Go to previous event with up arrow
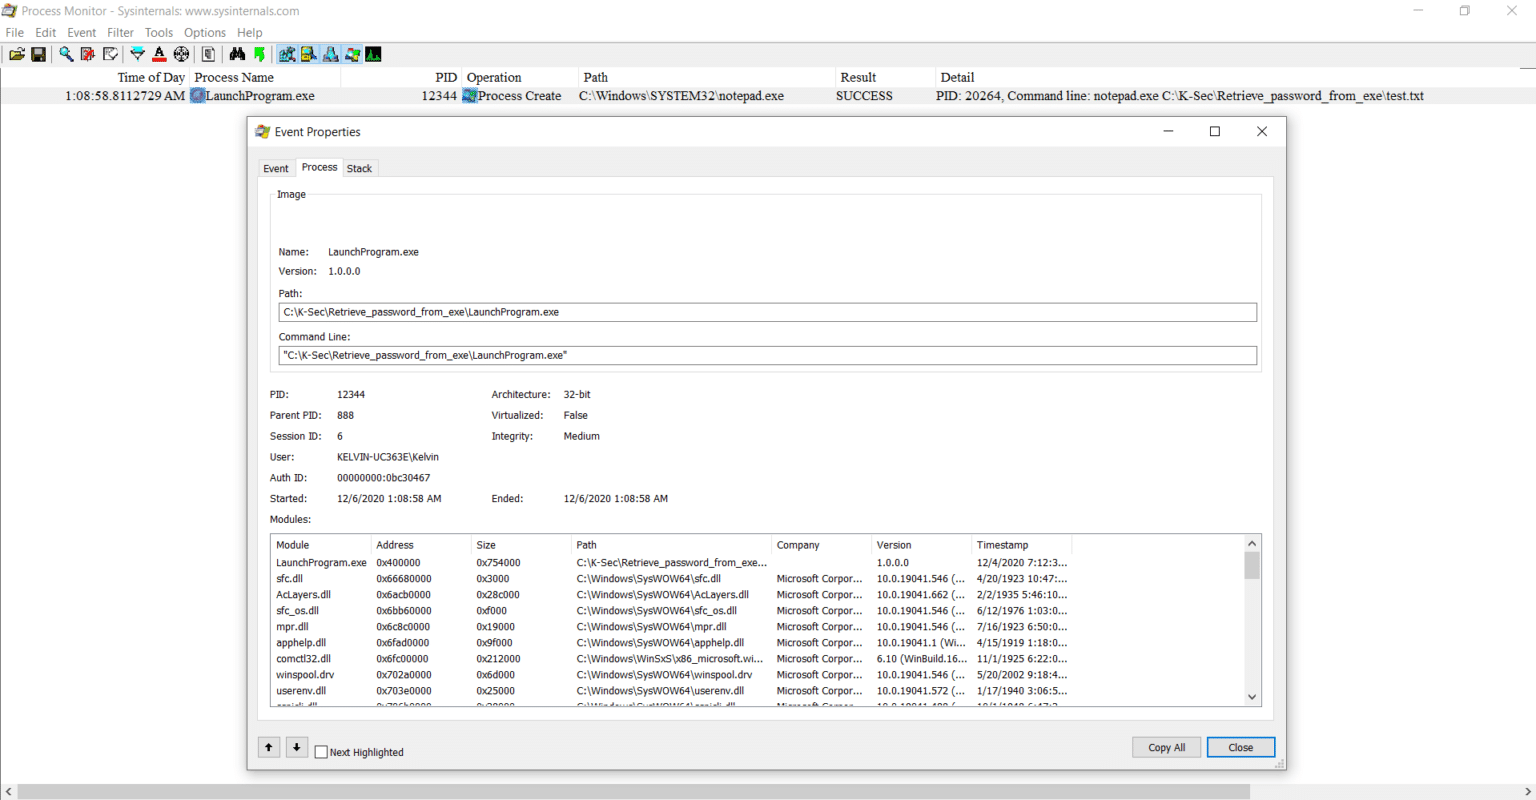Image resolution: width=1536 pixels, height=800 pixels. (x=269, y=747)
